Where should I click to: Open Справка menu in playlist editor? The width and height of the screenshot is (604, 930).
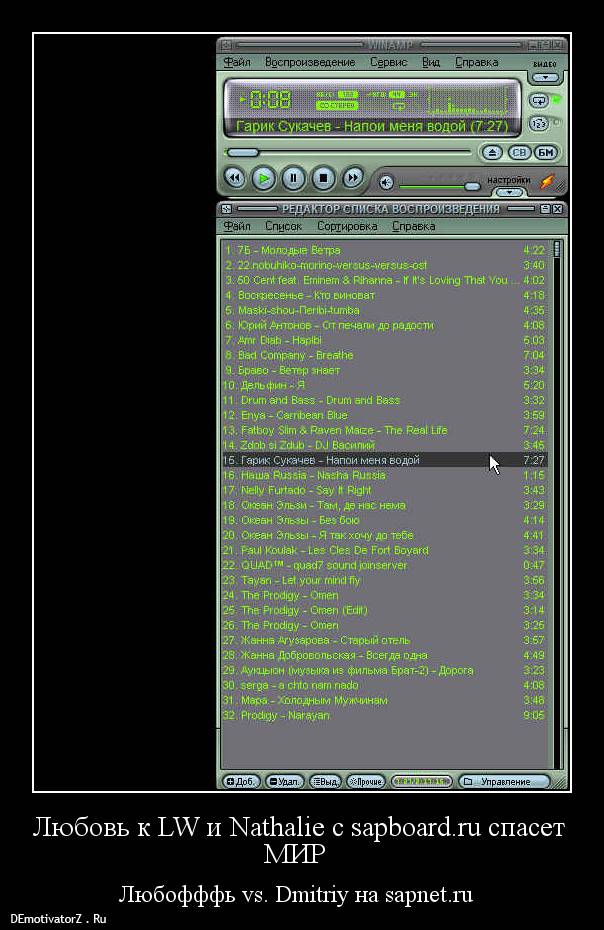414,226
